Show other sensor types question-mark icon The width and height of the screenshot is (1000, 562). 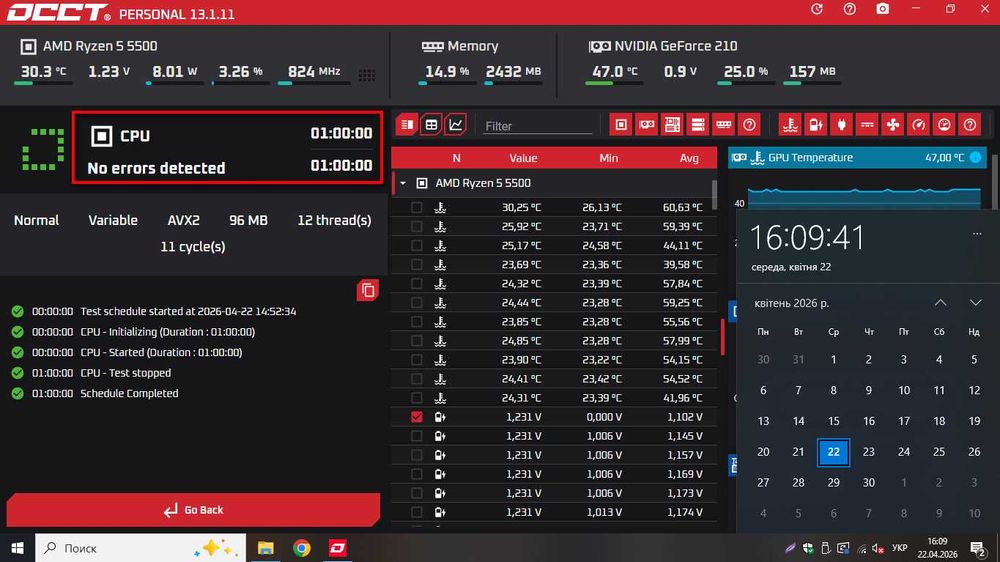pos(970,124)
